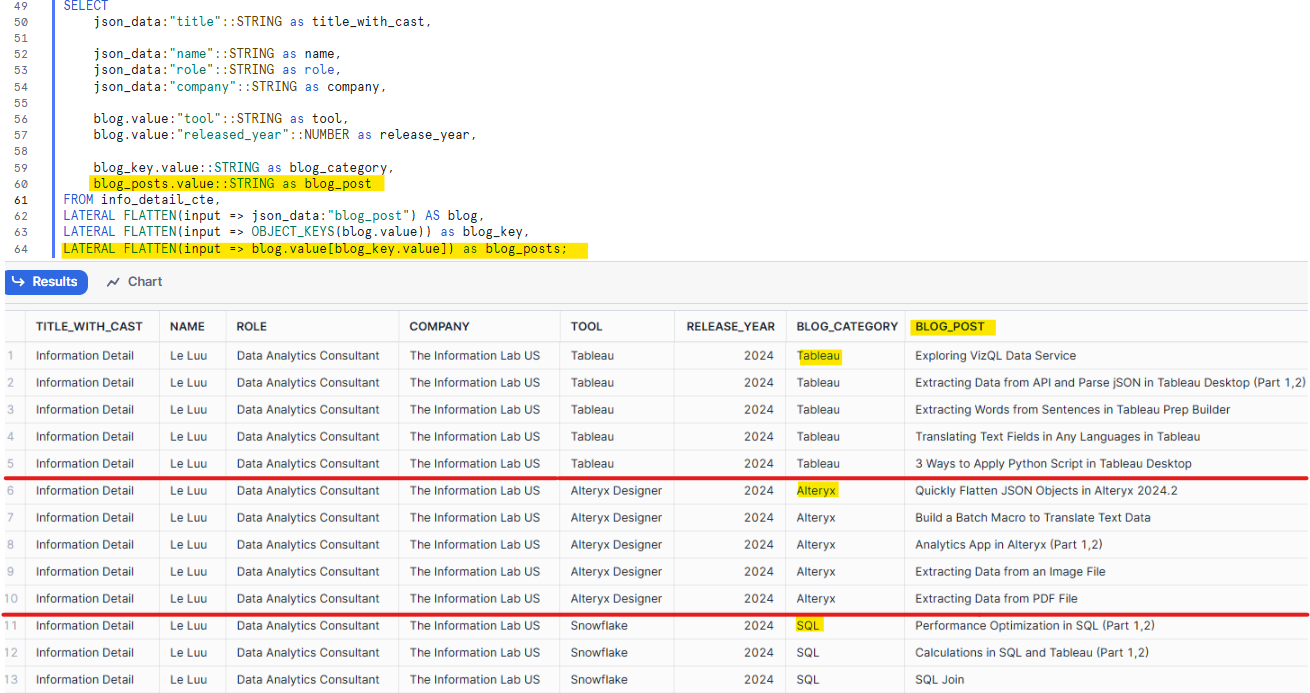1310x693 pixels.
Task: Select row number 11 in results
Action: pyautogui.click(x=12, y=626)
